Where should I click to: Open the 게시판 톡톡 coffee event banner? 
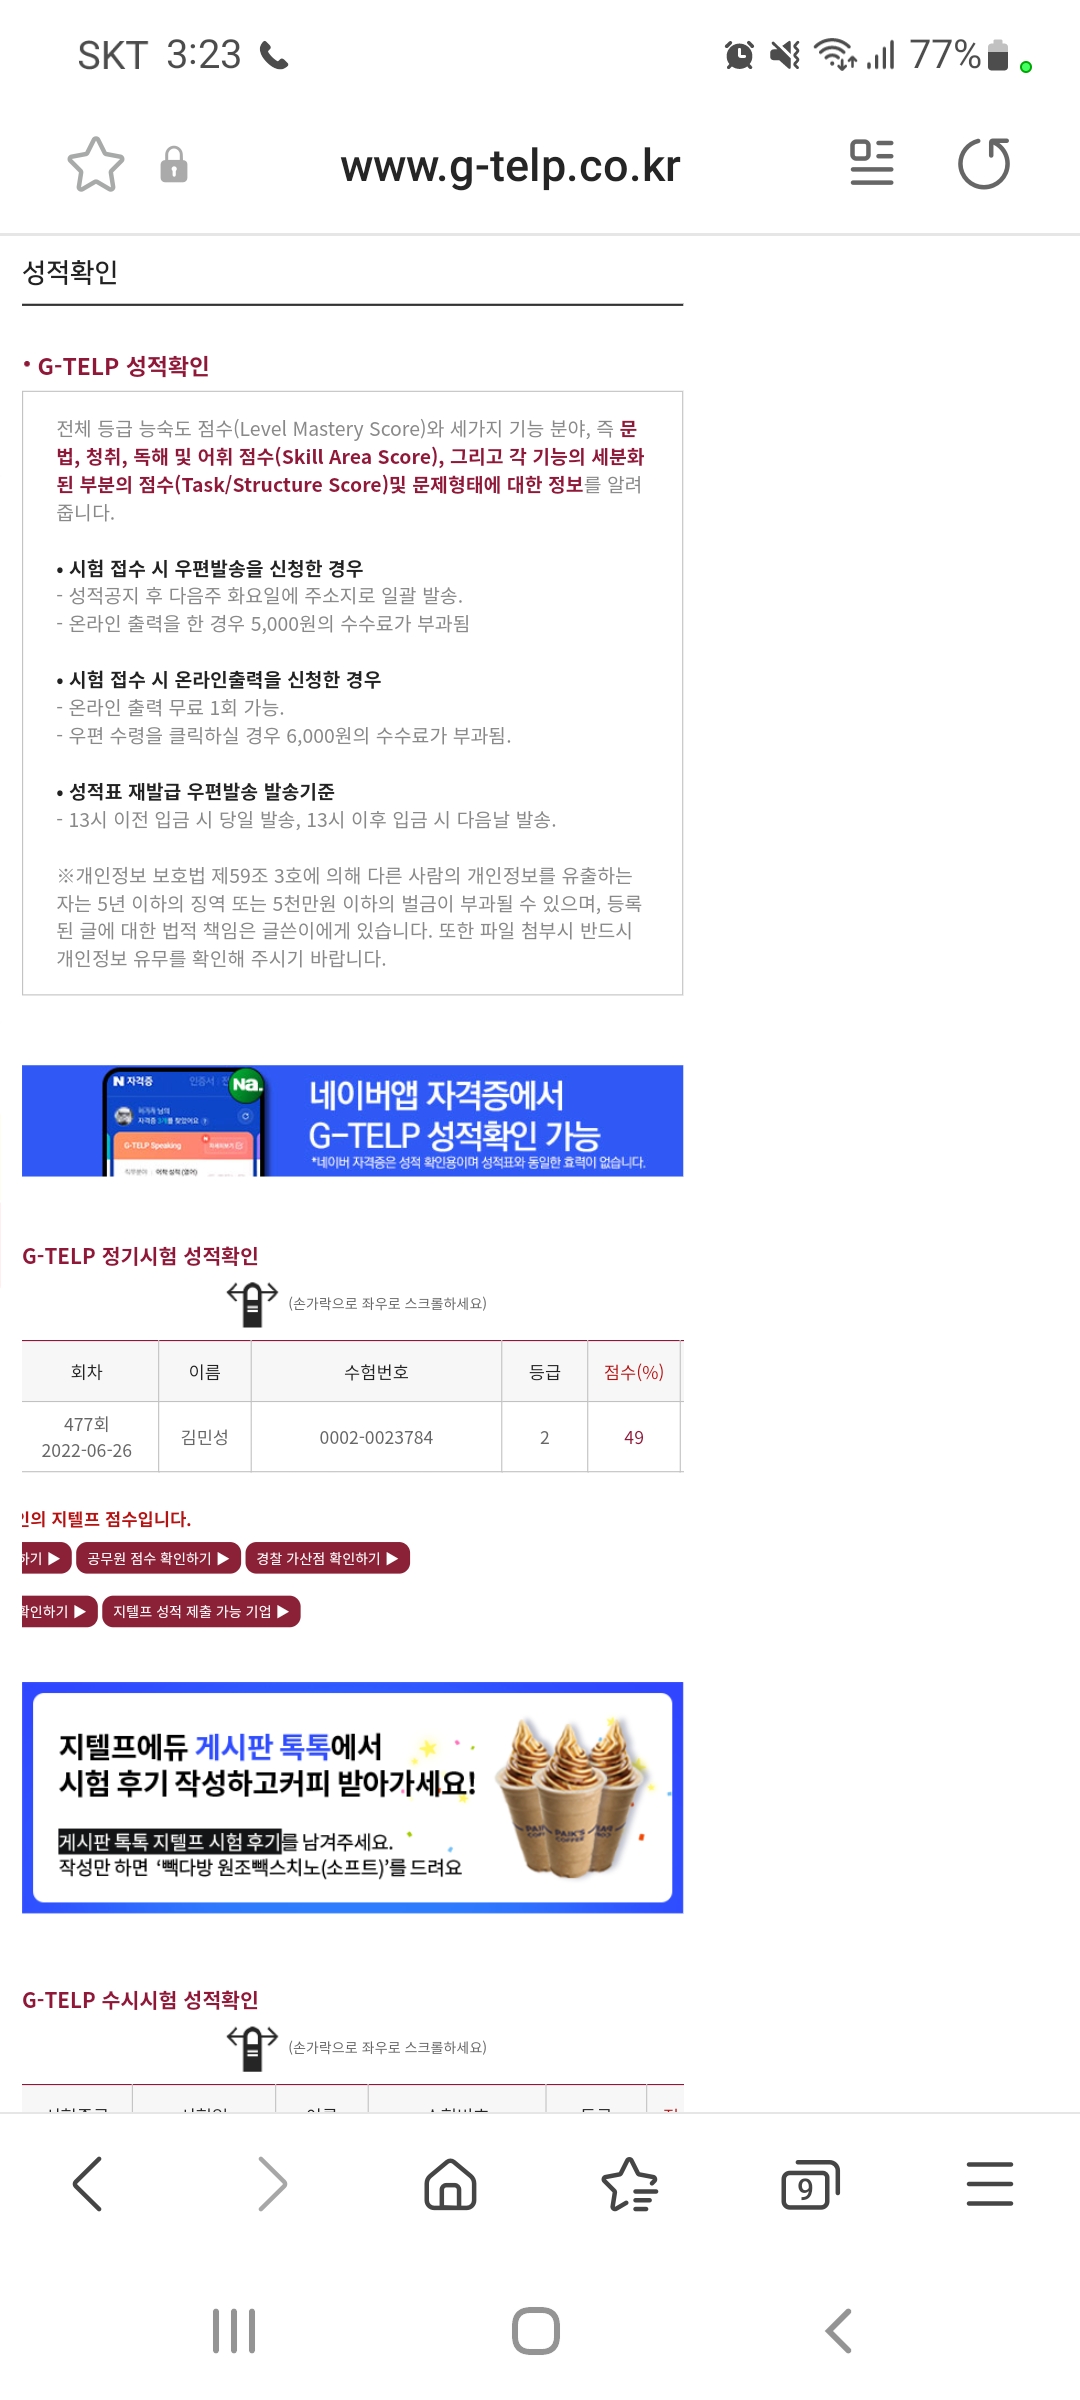[352, 1797]
